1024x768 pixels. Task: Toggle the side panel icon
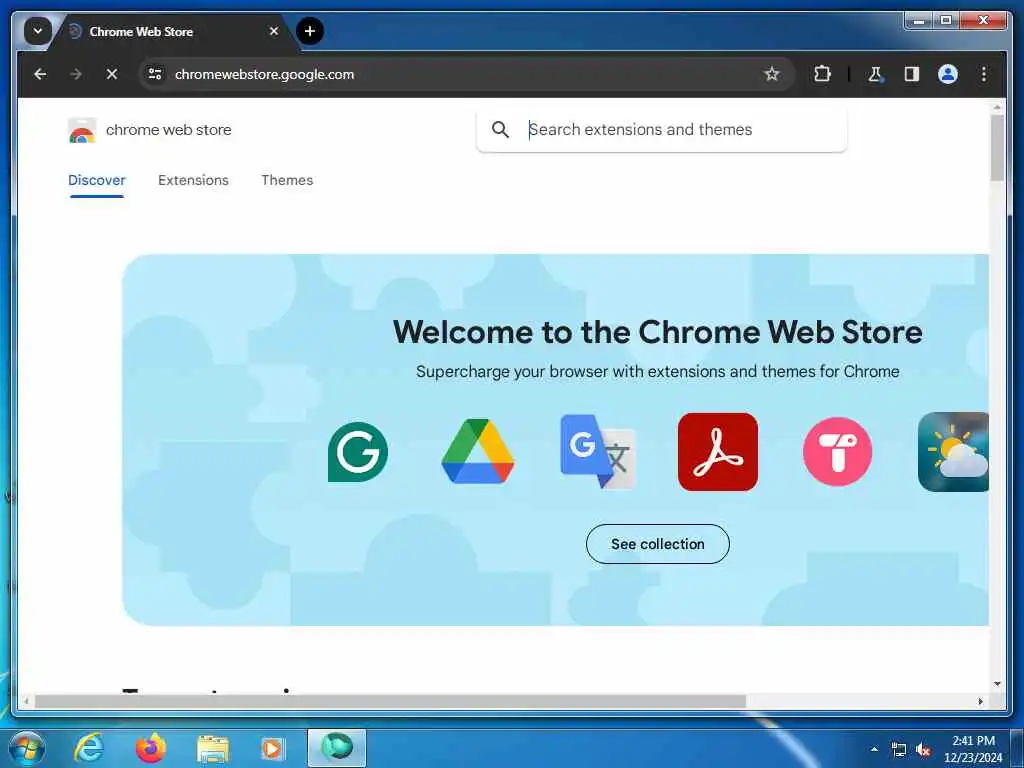click(x=912, y=74)
